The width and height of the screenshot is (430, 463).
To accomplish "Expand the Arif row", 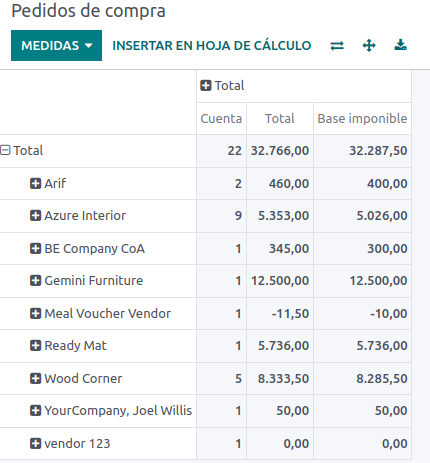I will click(x=48, y=183).
